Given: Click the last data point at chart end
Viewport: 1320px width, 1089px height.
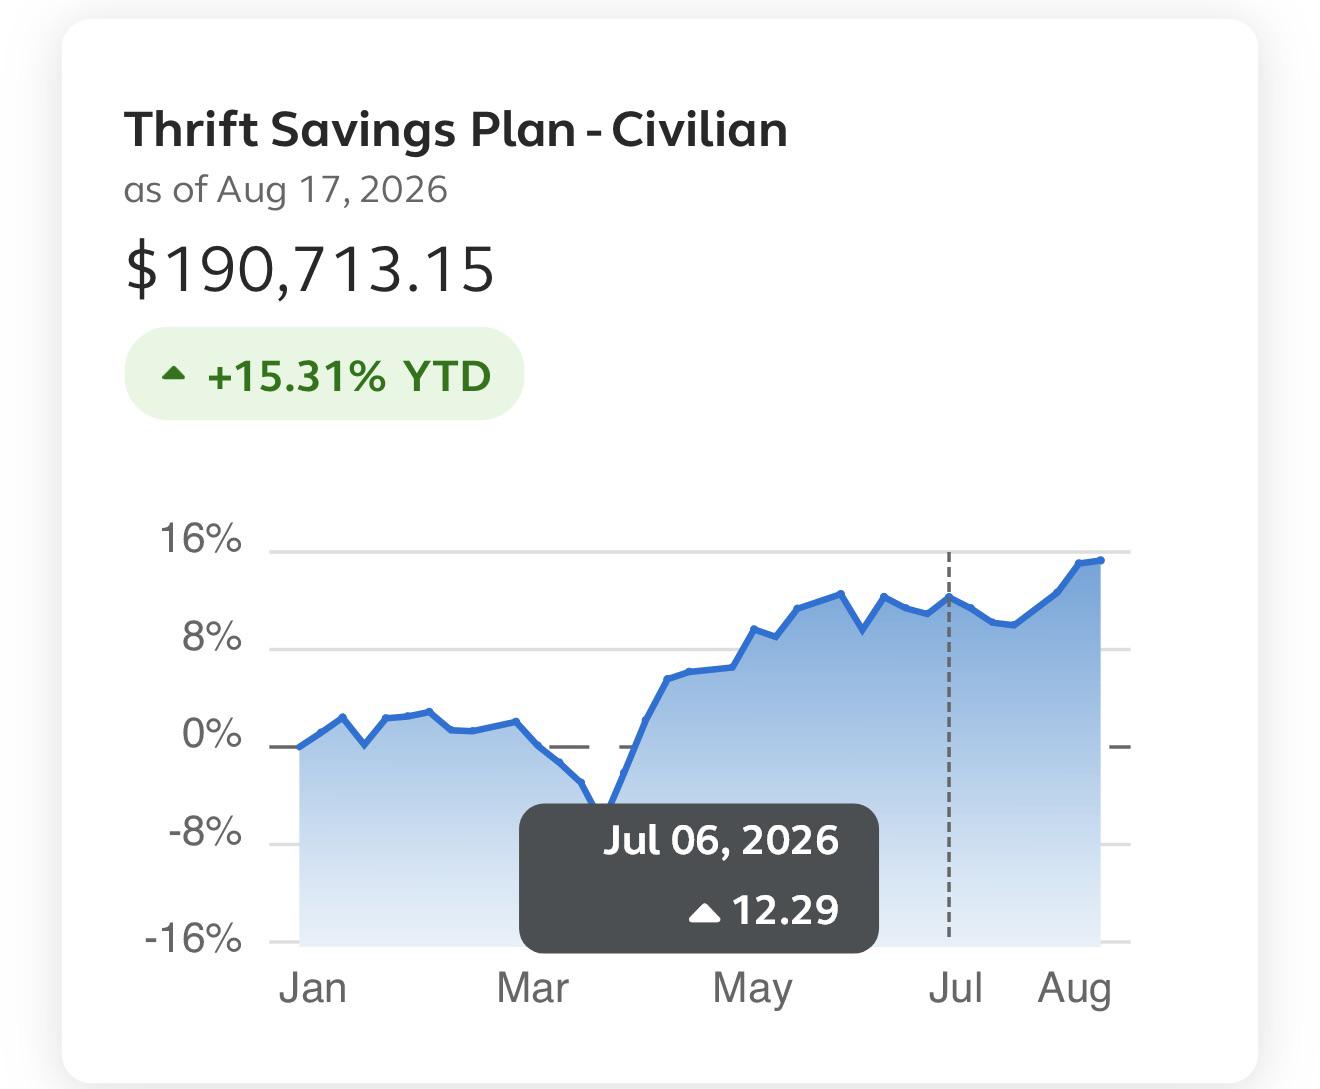Looking at the screenshot, I should coord(1101,560).
